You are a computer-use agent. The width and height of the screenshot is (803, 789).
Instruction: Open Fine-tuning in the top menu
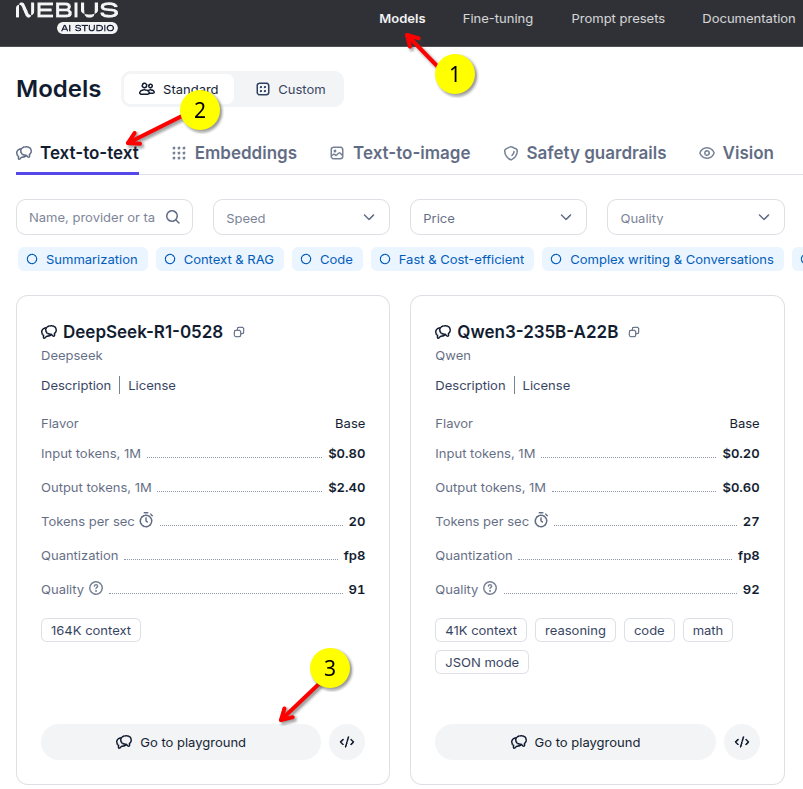pyautogui.click(x=498, y=19)
